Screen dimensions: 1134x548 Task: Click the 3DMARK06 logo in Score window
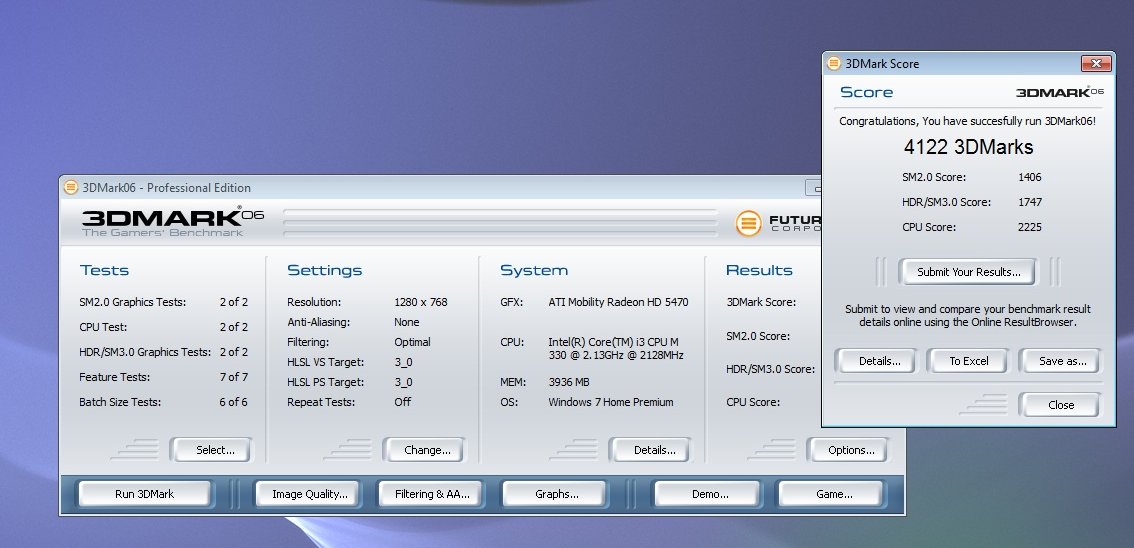[x=1060, y=92]
